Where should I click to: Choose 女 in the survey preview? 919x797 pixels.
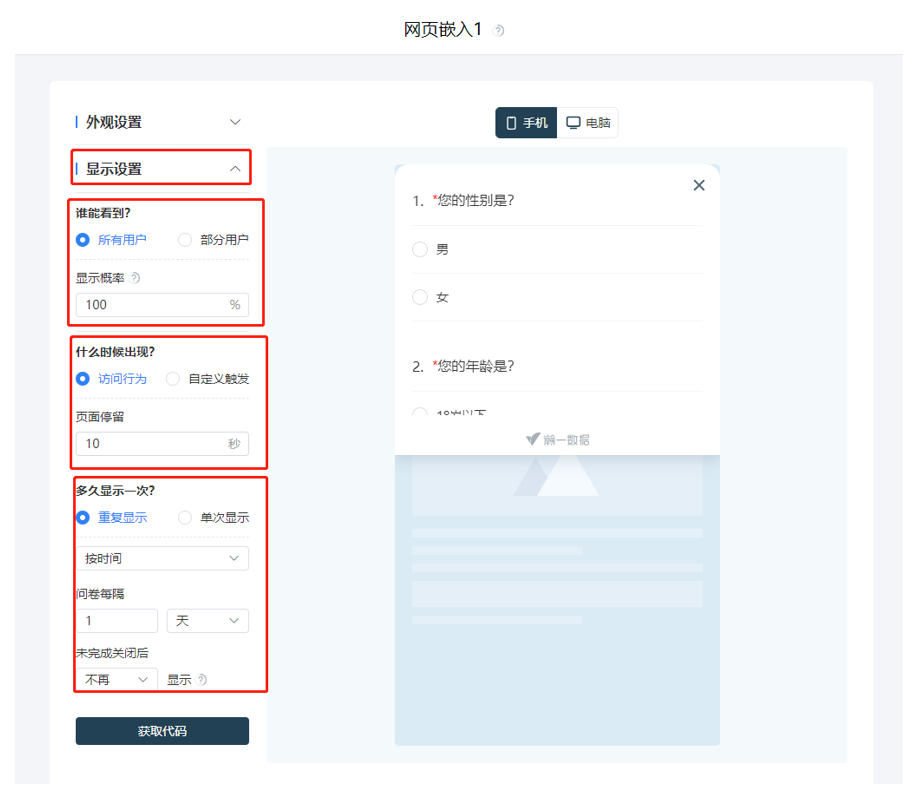[431, 297]
